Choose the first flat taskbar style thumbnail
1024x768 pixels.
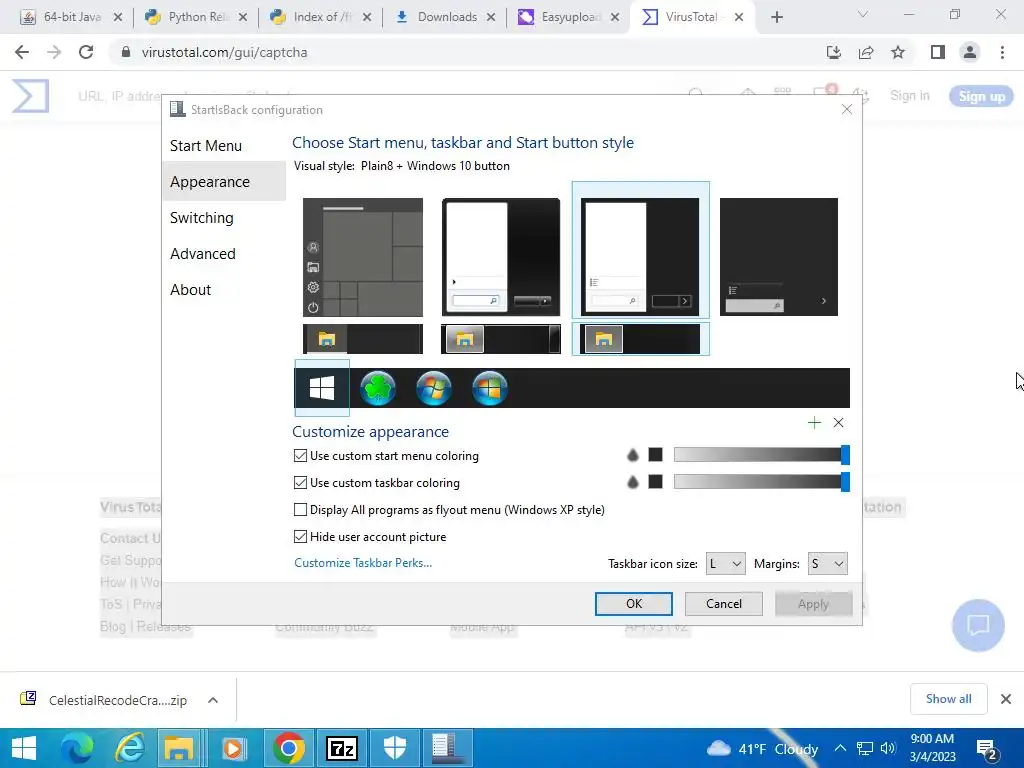click(363, 339)
